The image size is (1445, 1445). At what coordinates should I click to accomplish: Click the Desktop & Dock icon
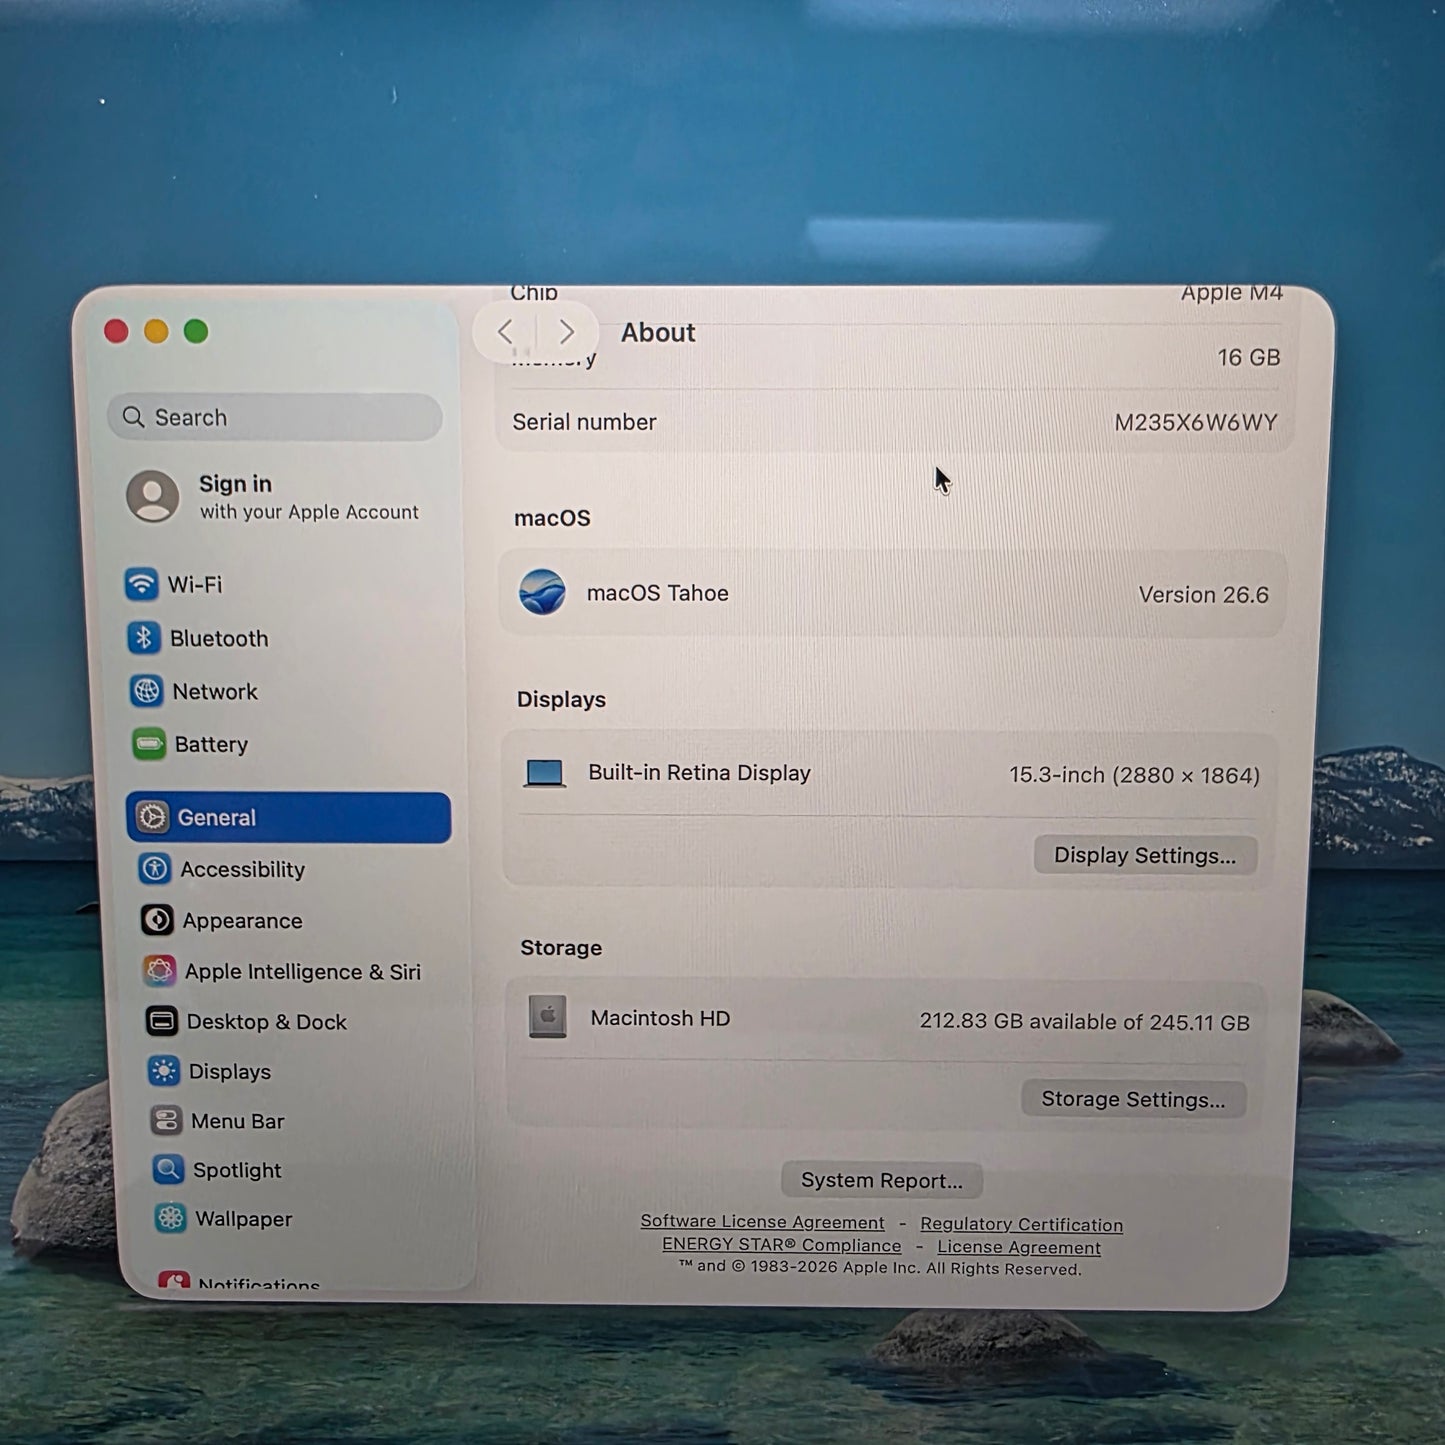point(162,1021)
